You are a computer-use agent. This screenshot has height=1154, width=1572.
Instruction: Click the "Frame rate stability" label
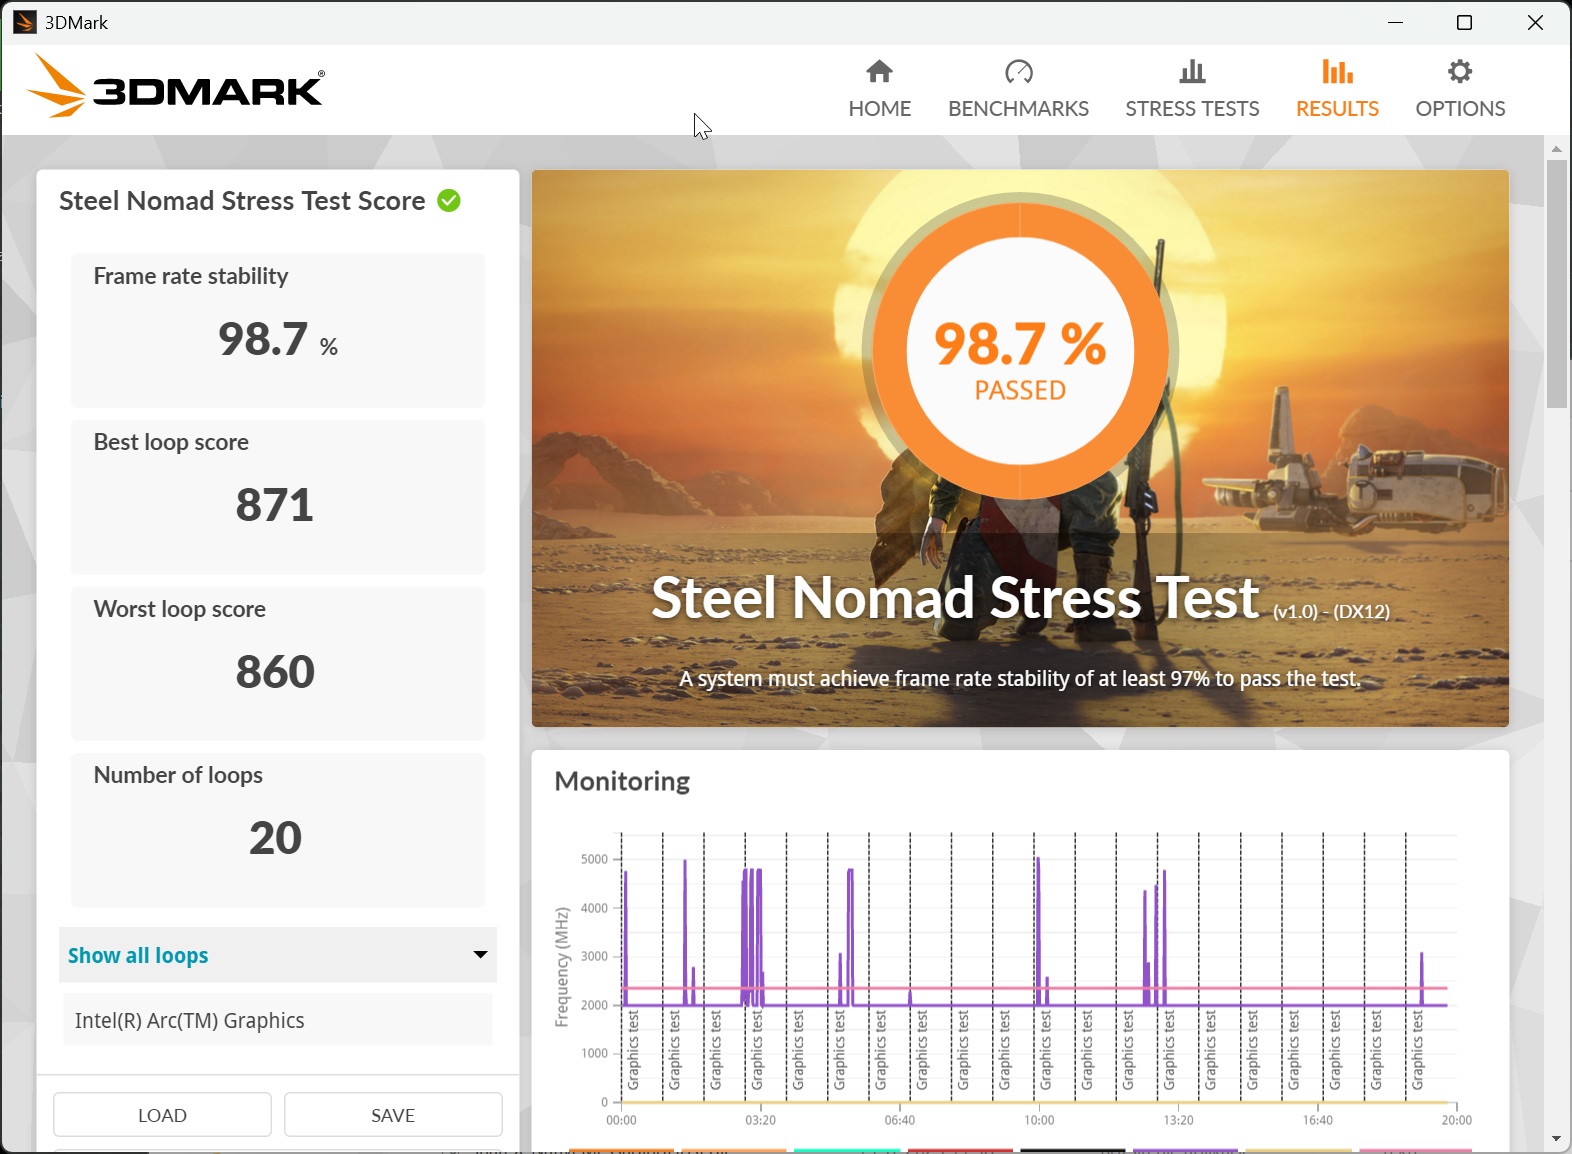click(191, 276)
